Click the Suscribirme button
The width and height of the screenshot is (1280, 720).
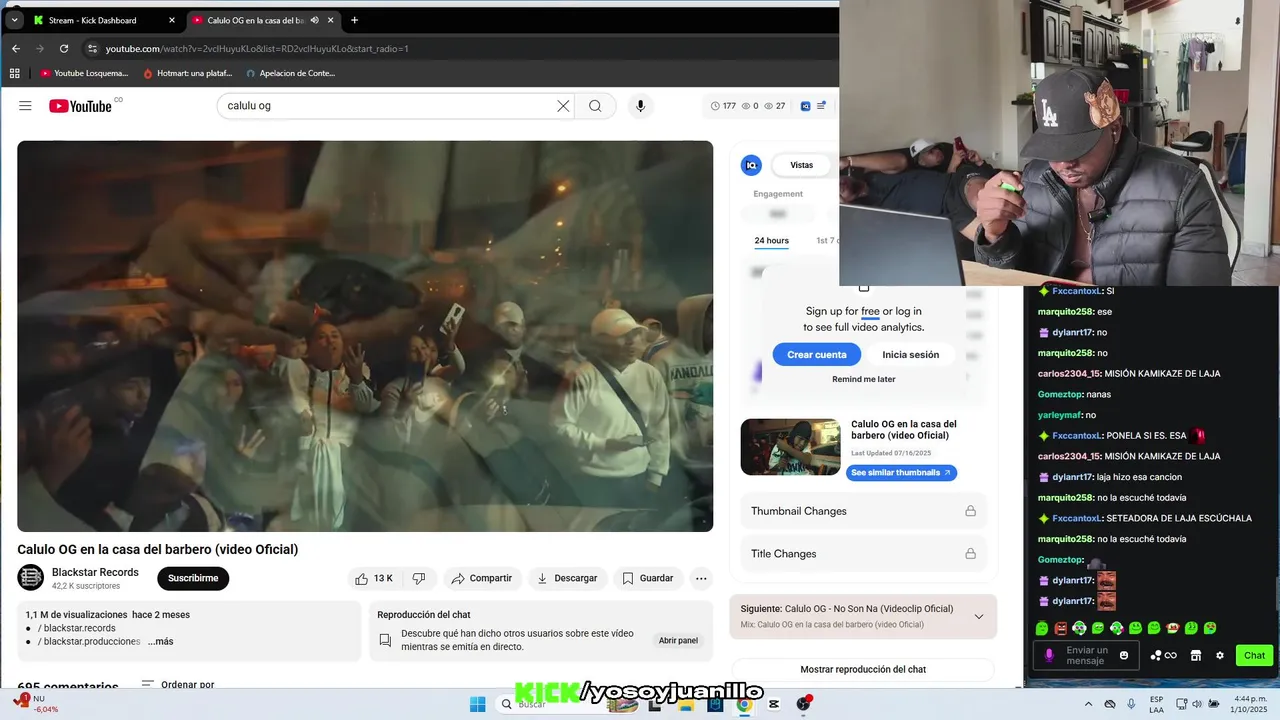point(193,578)
